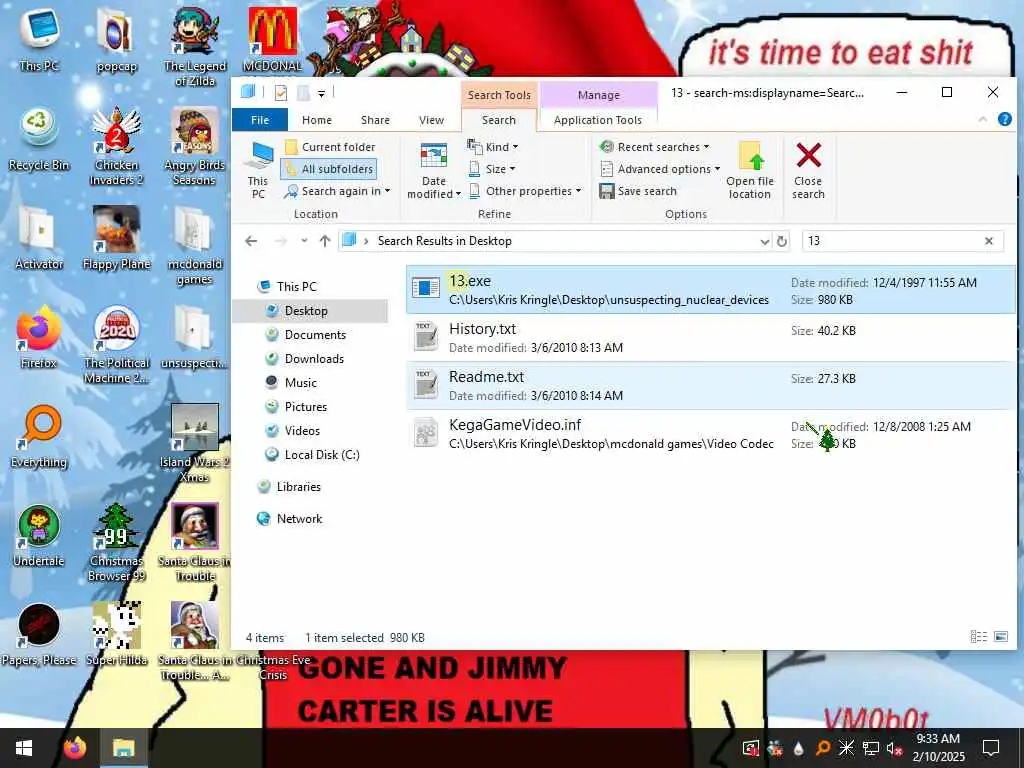Open the taskbar notification center icon
The width and height of the screenshot is (1024, 768).
pyautogui.click(x=991, y=748)
